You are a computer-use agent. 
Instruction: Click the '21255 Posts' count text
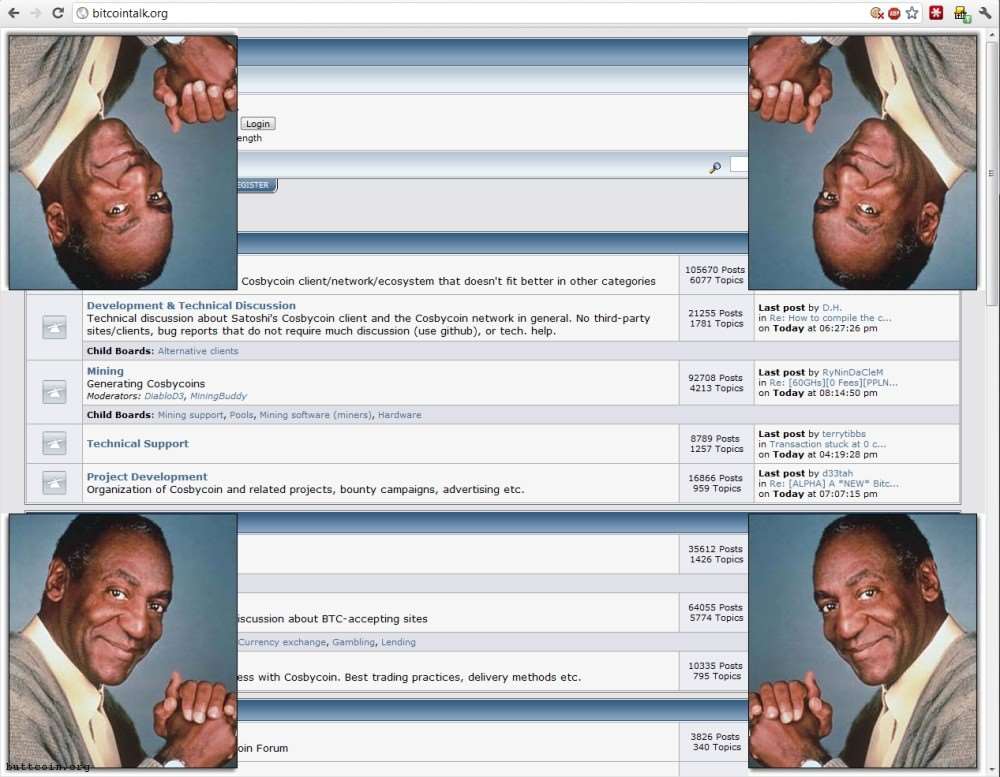coord(716,313)
